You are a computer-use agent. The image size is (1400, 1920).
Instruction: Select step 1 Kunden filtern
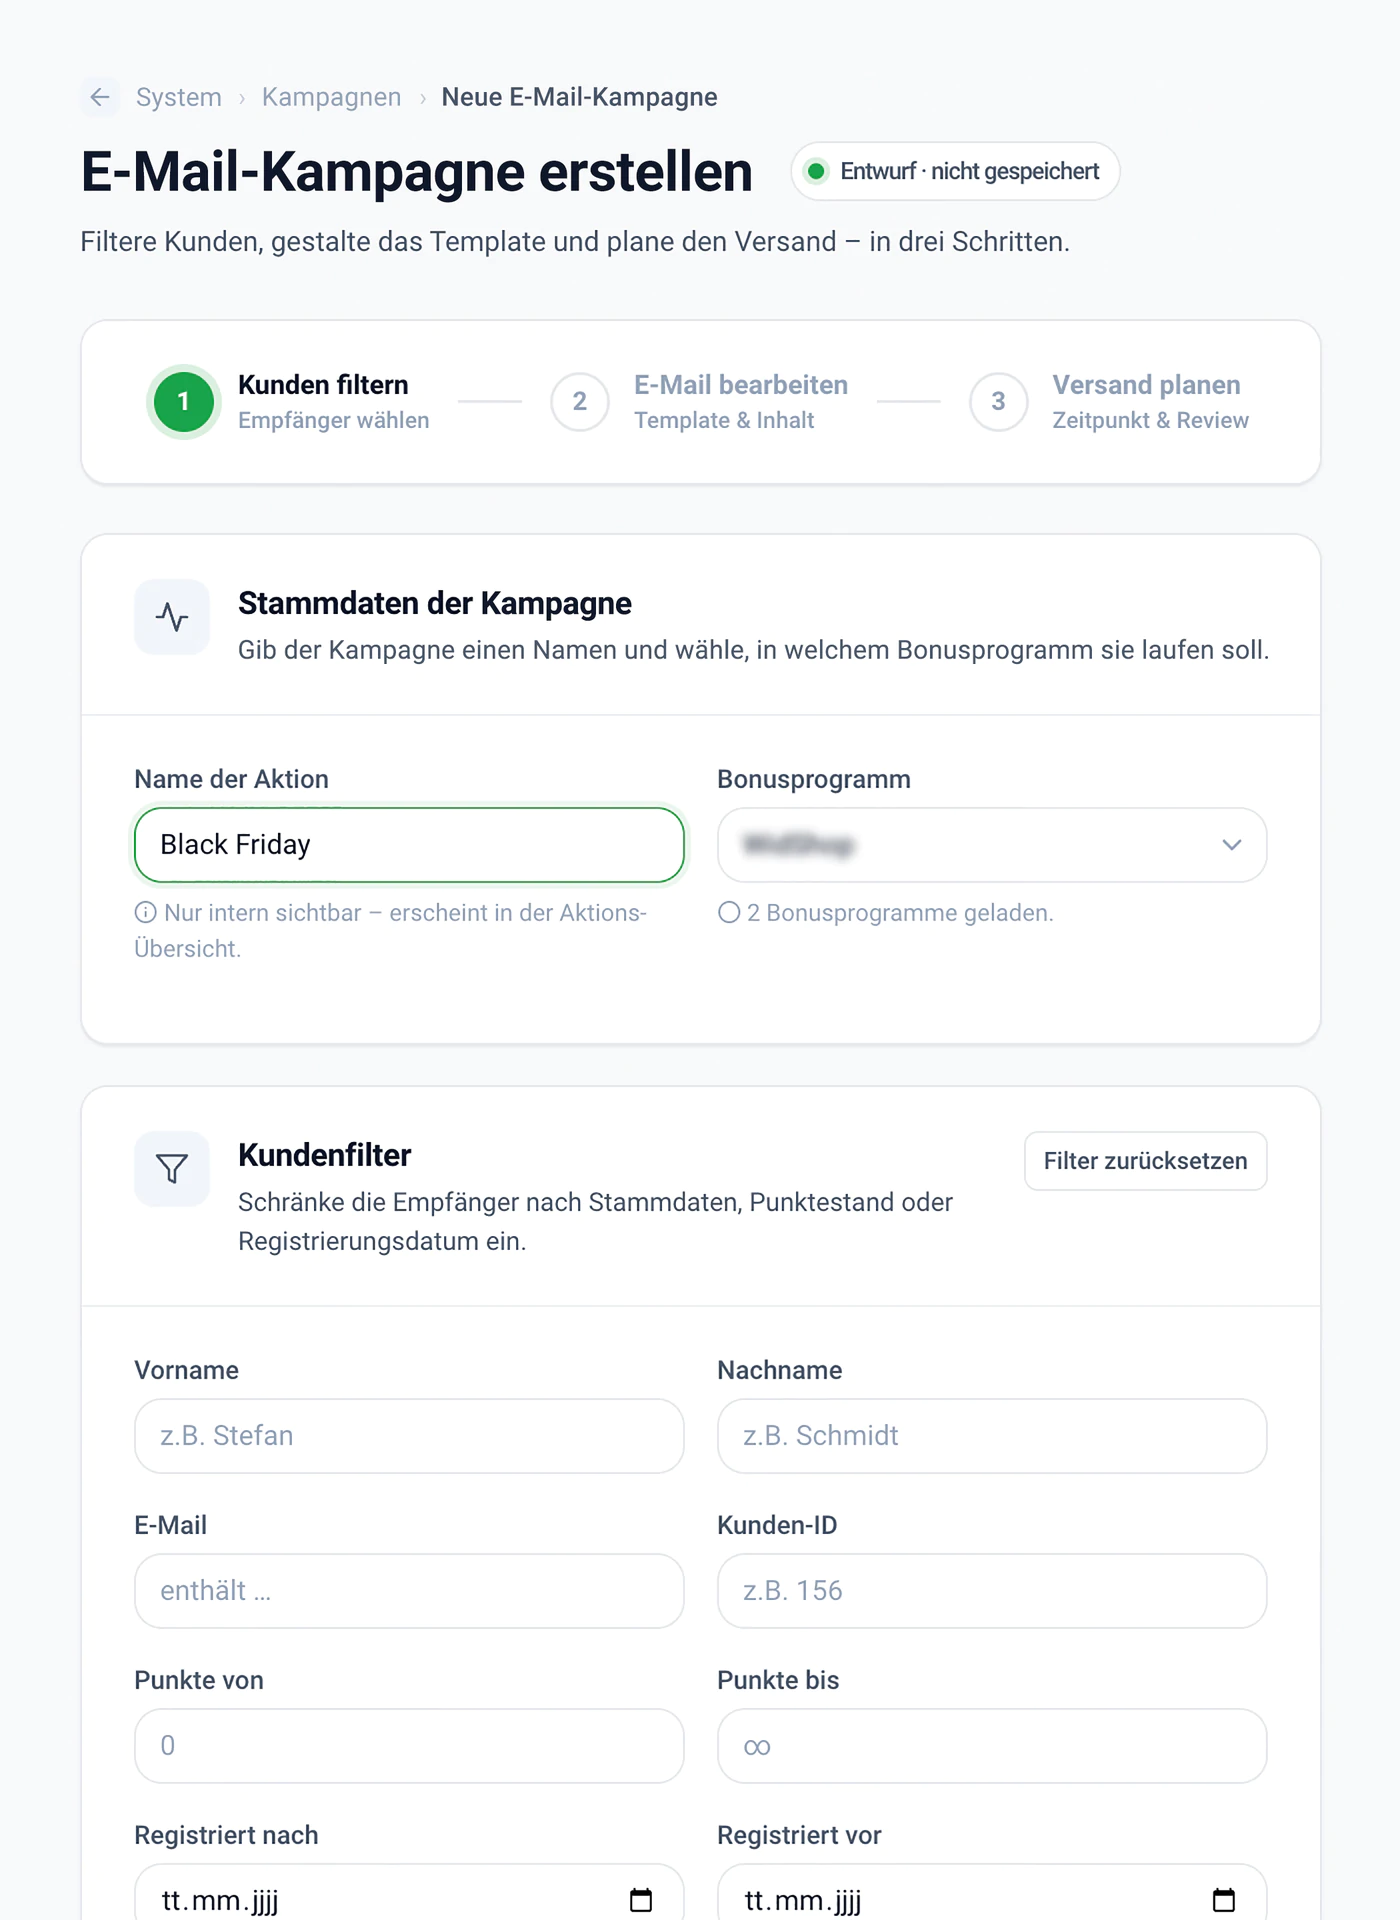click(x=290, y=402)
